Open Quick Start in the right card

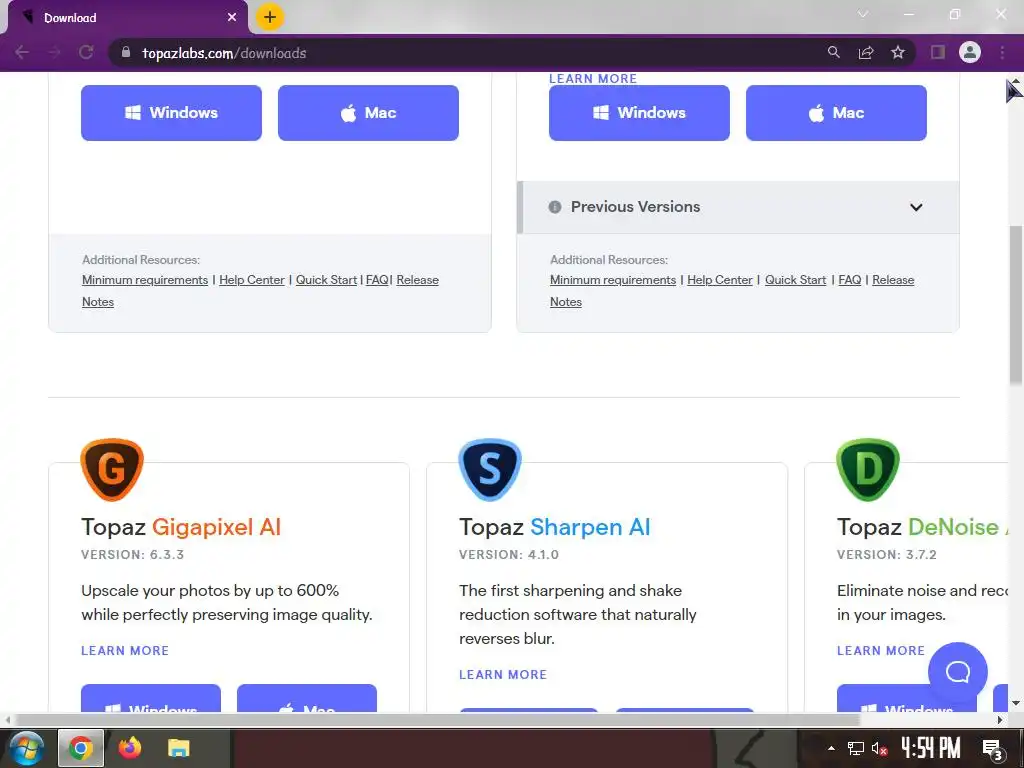click(795, 280)
